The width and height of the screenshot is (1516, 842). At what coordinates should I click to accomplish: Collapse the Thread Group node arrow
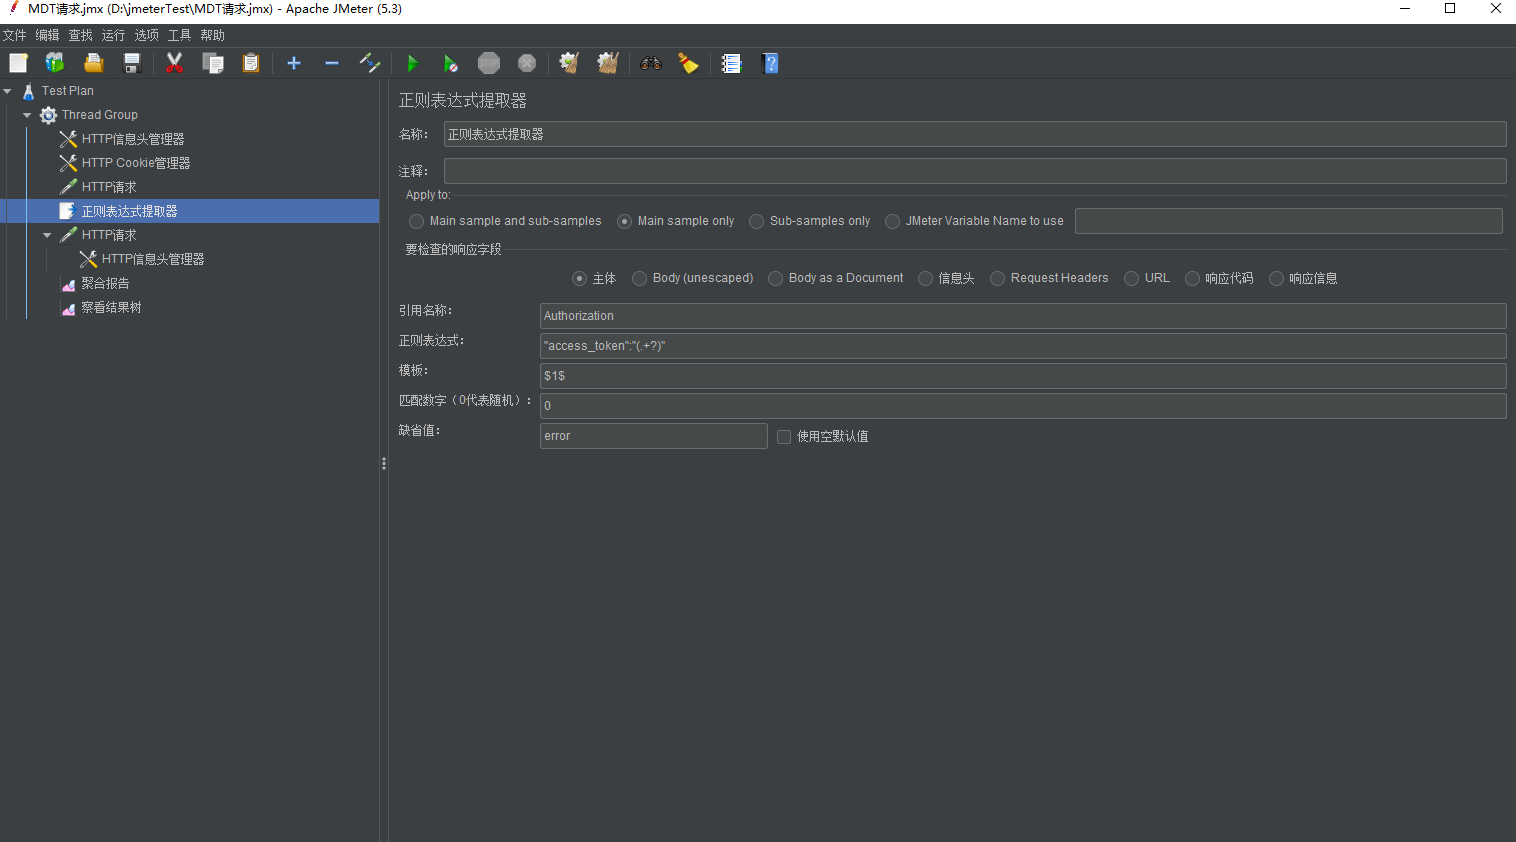point(27,115)
